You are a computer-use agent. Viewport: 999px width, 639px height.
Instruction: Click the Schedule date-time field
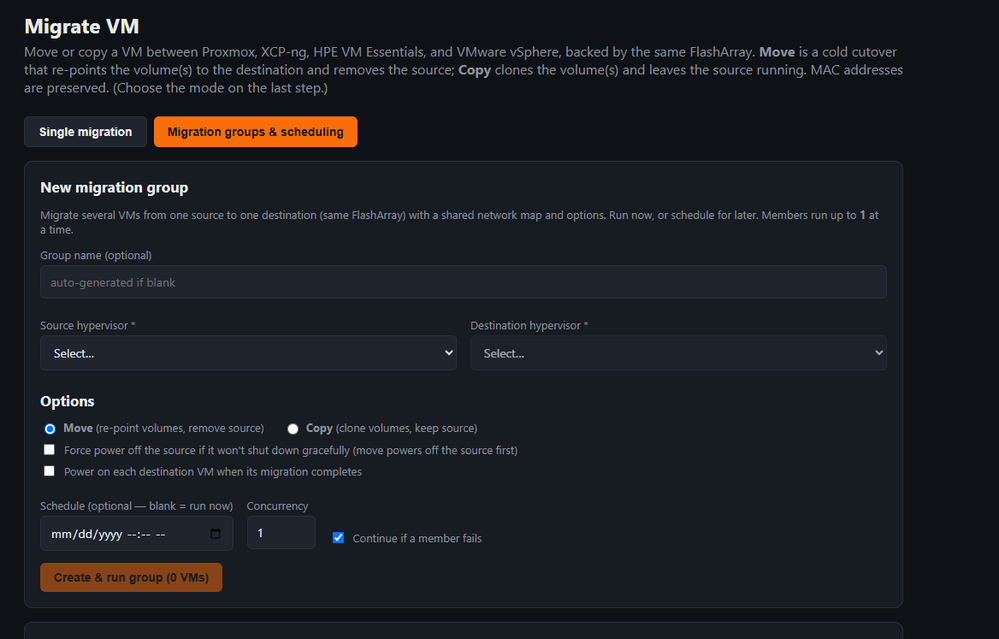(x=136, y=533)
